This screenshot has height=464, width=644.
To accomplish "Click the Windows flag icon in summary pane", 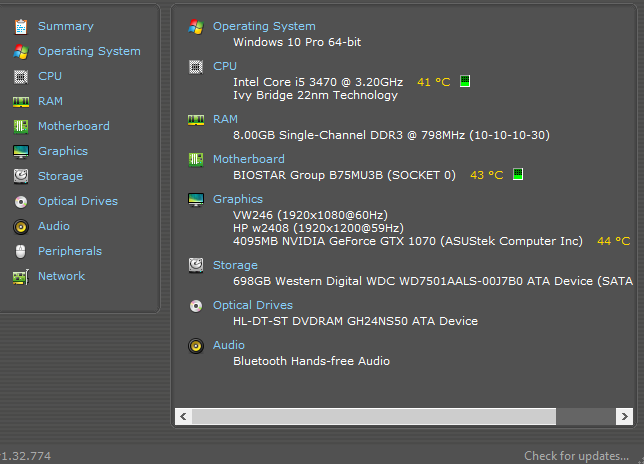I will (196, 27).
